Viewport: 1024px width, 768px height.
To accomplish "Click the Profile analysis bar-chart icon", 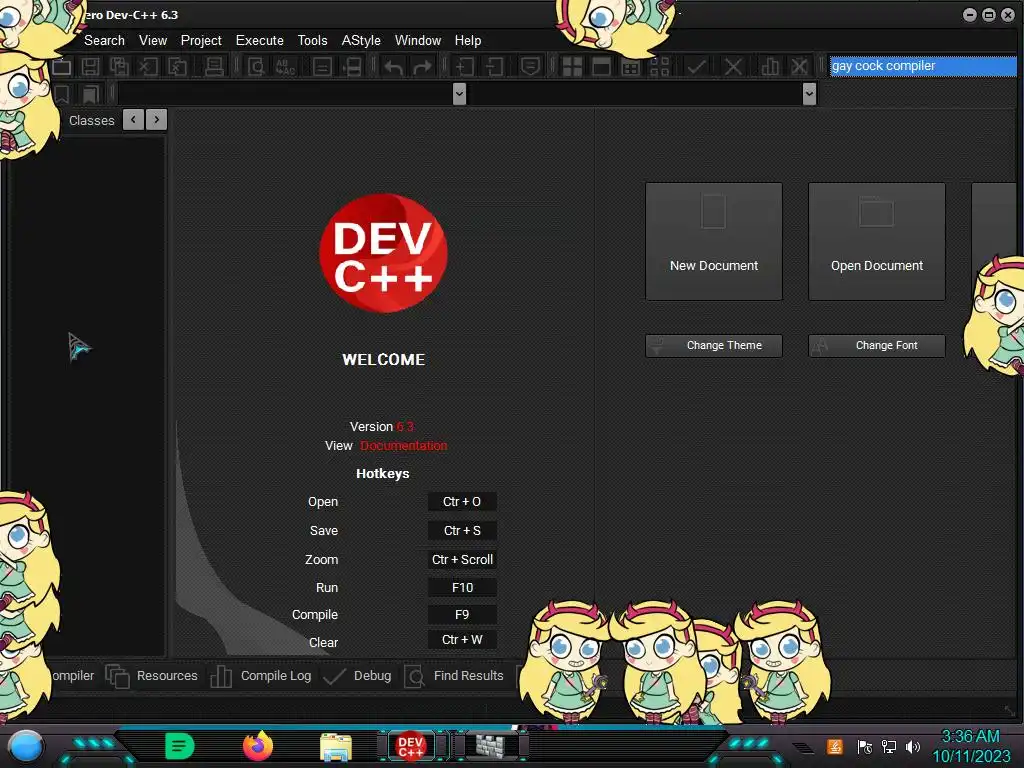I will (x=771, y=67).
